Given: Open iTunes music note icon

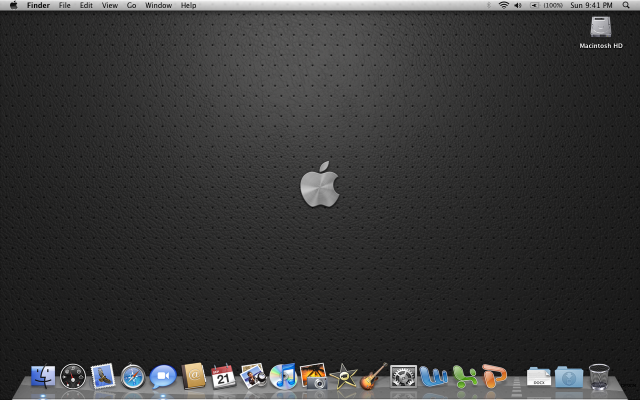Looking at the screenshot, I should click(x=283, y=376).
